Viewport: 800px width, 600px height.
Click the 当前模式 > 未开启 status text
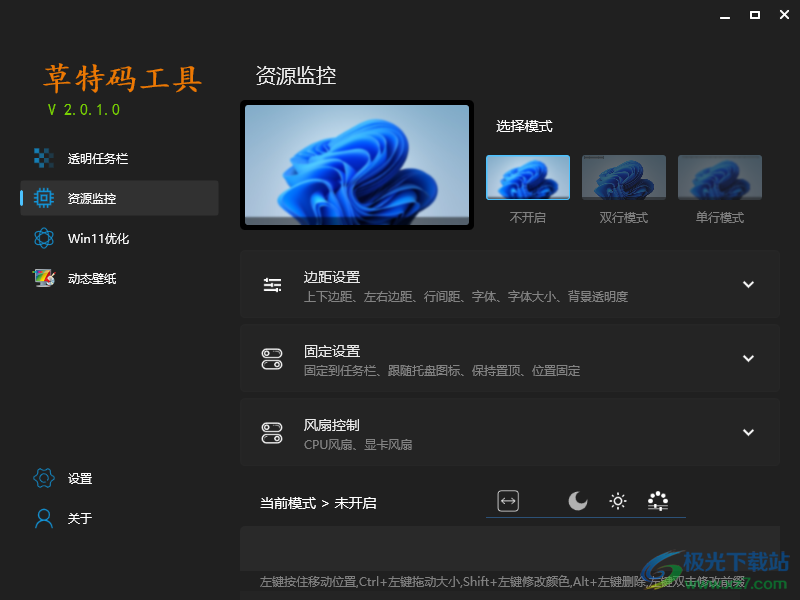pyautogui.click(x=318, y=504)
